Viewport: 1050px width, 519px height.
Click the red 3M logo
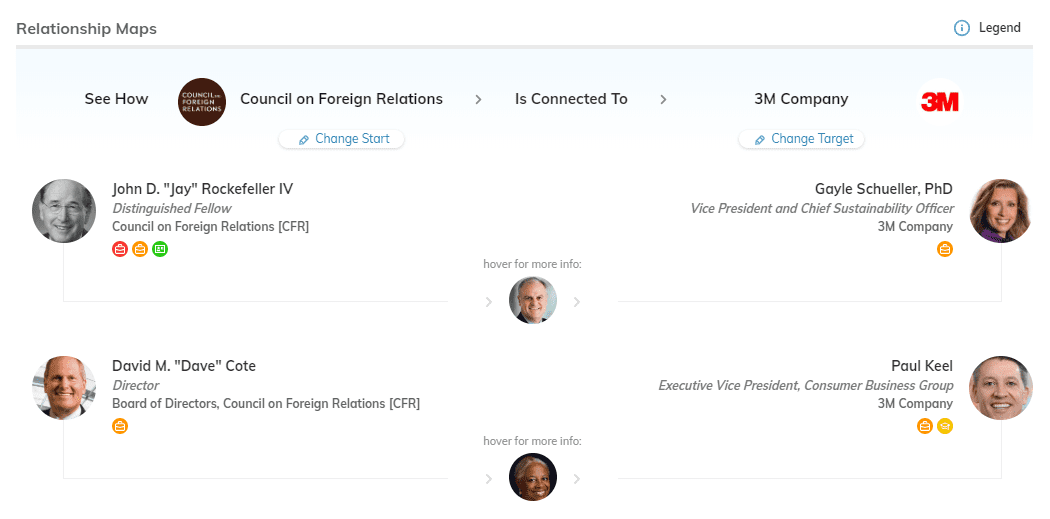click(x=940, y=102)
